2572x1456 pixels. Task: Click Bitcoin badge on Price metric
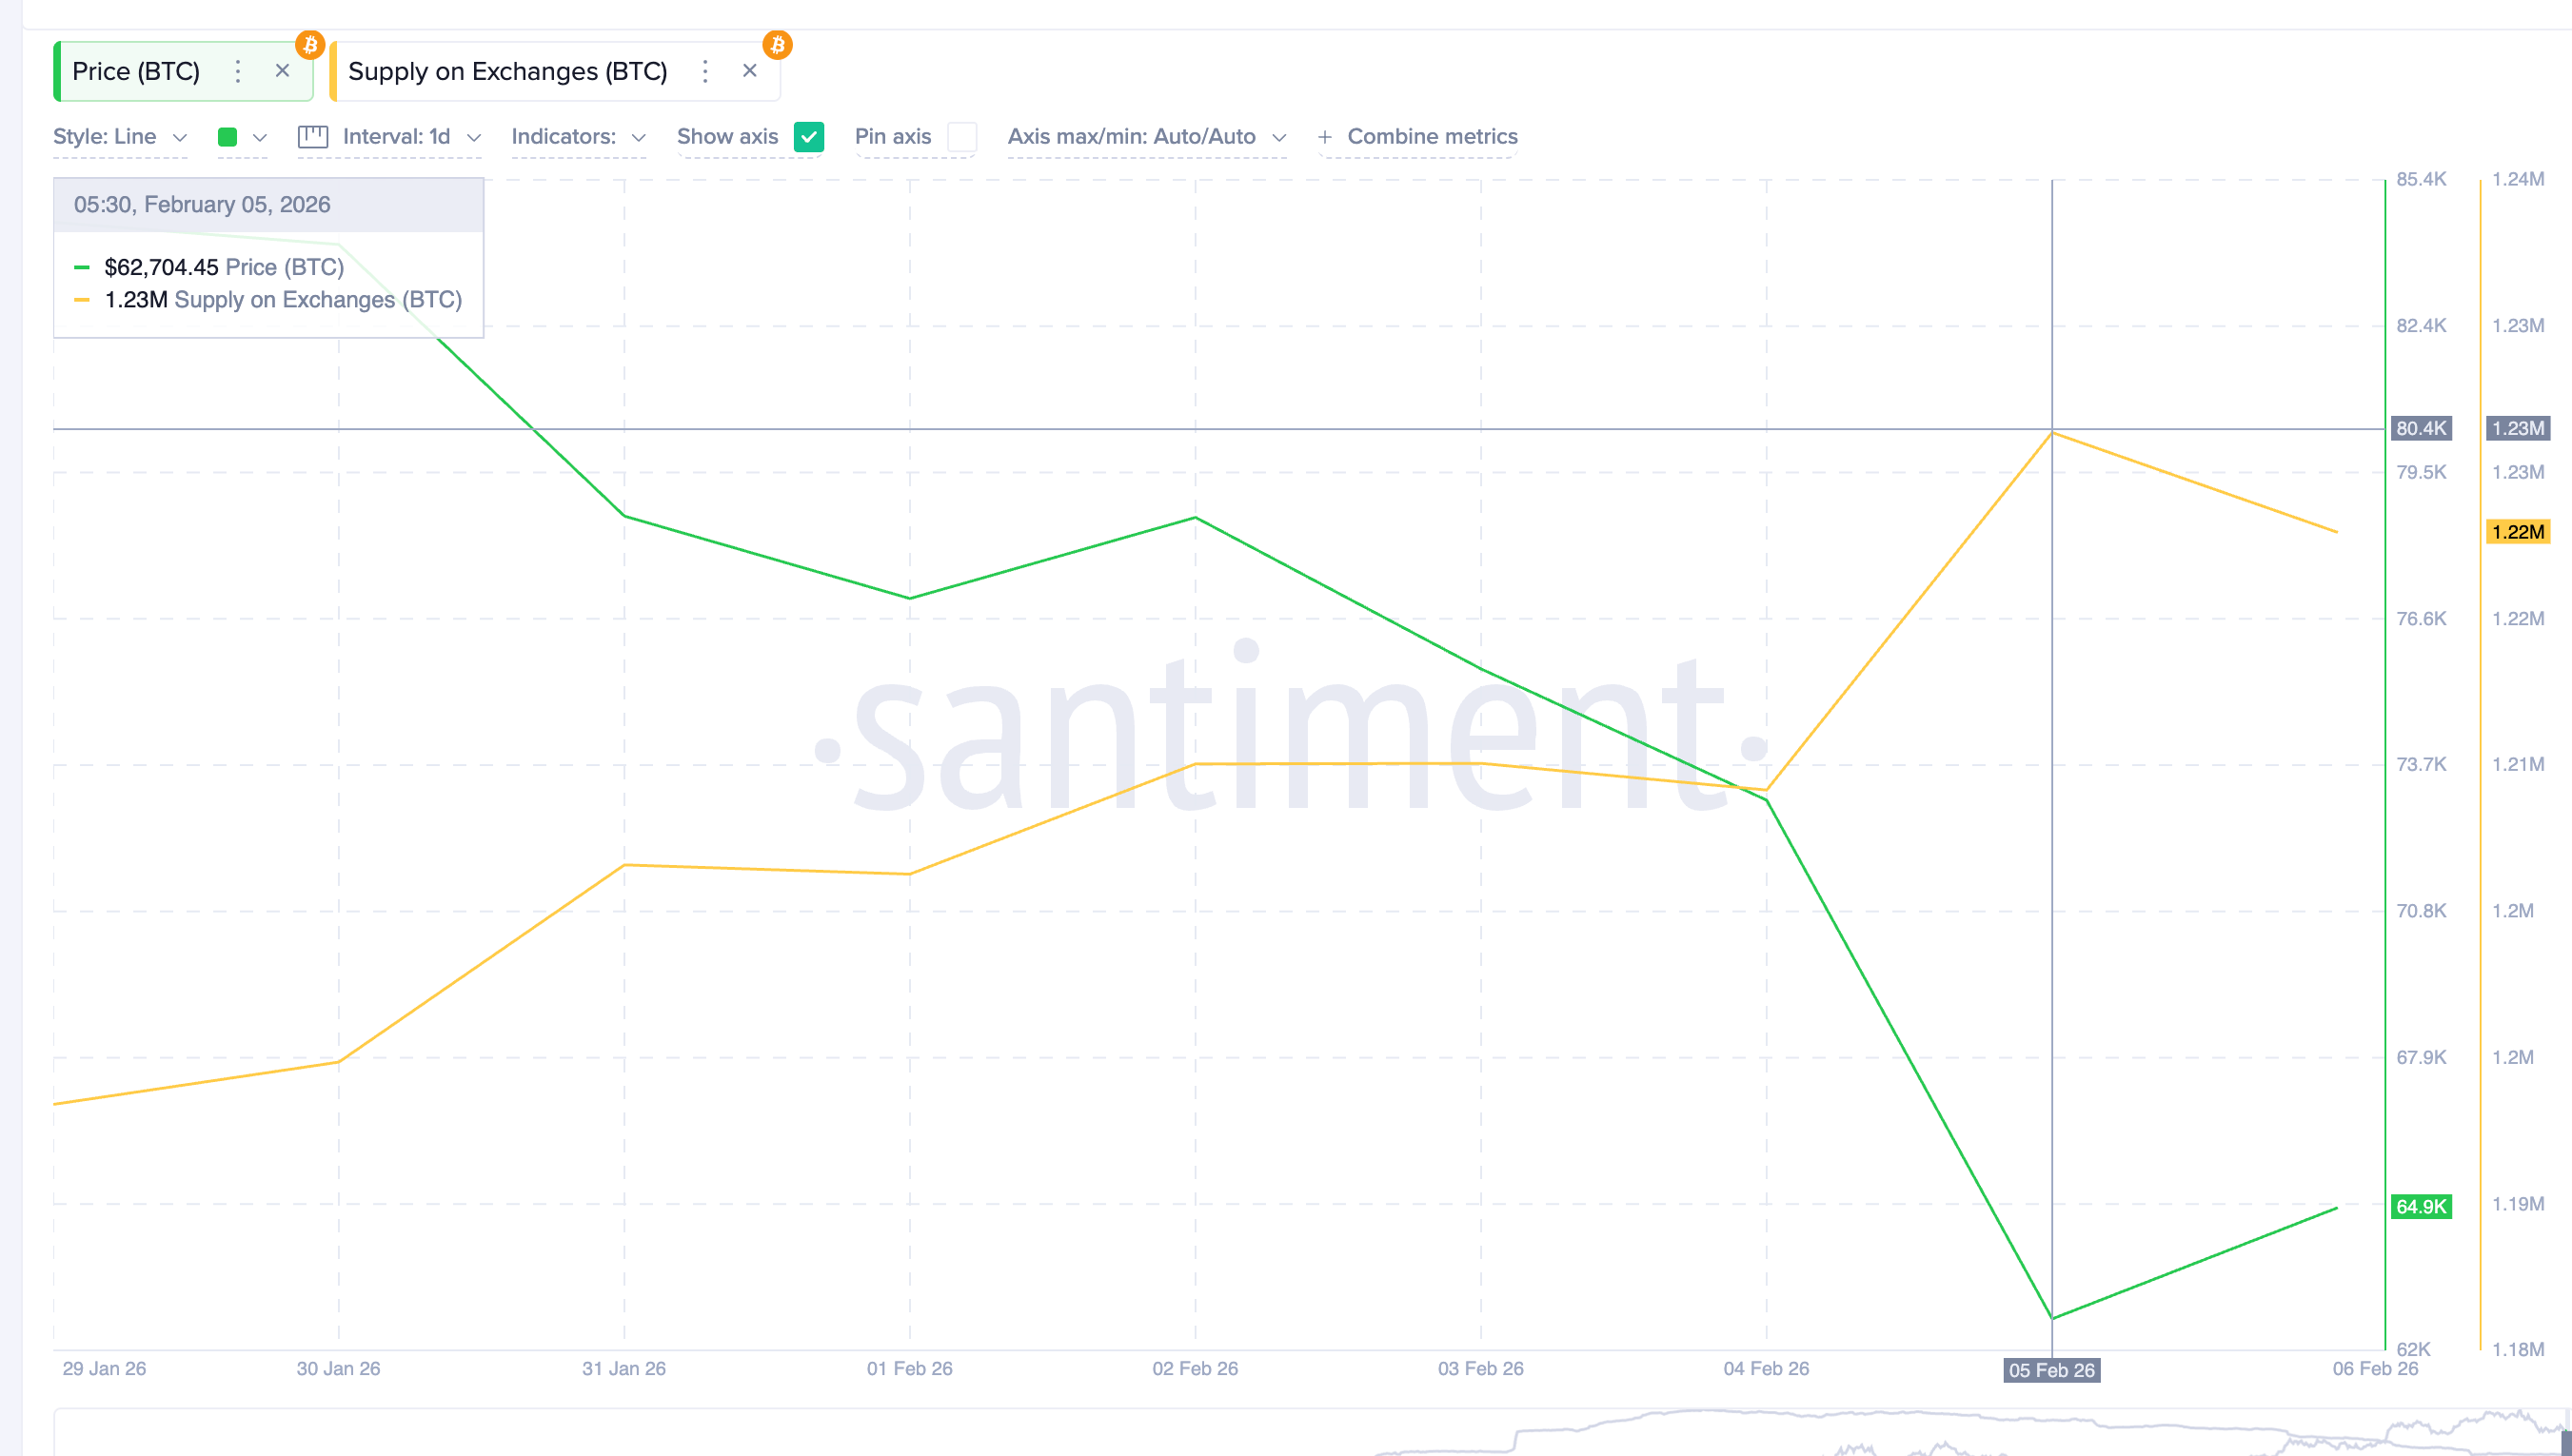[310, 45]
